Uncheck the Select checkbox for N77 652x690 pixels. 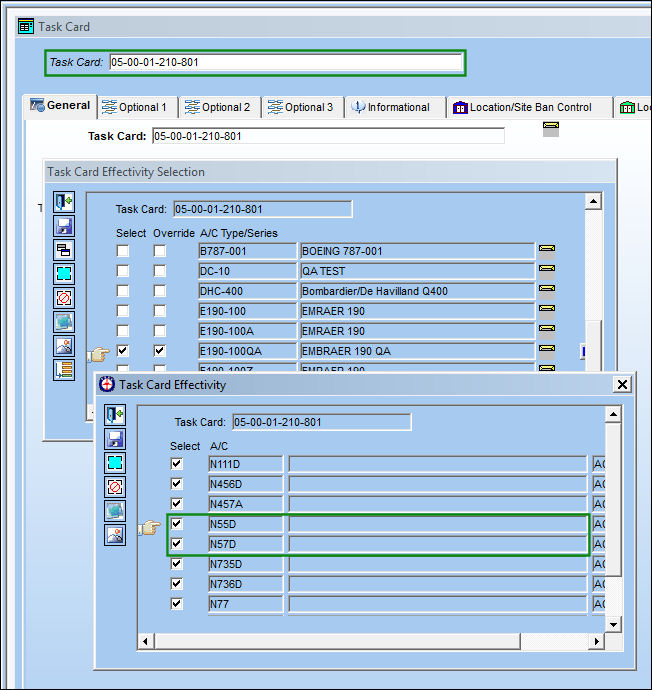(176, 604)
